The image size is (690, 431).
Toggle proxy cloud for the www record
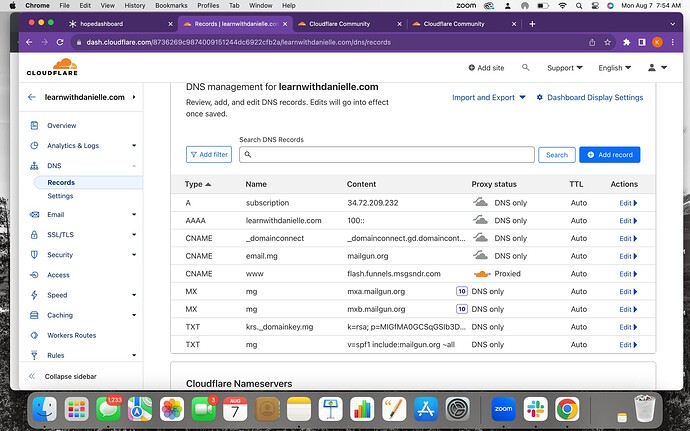pos(482,274)
